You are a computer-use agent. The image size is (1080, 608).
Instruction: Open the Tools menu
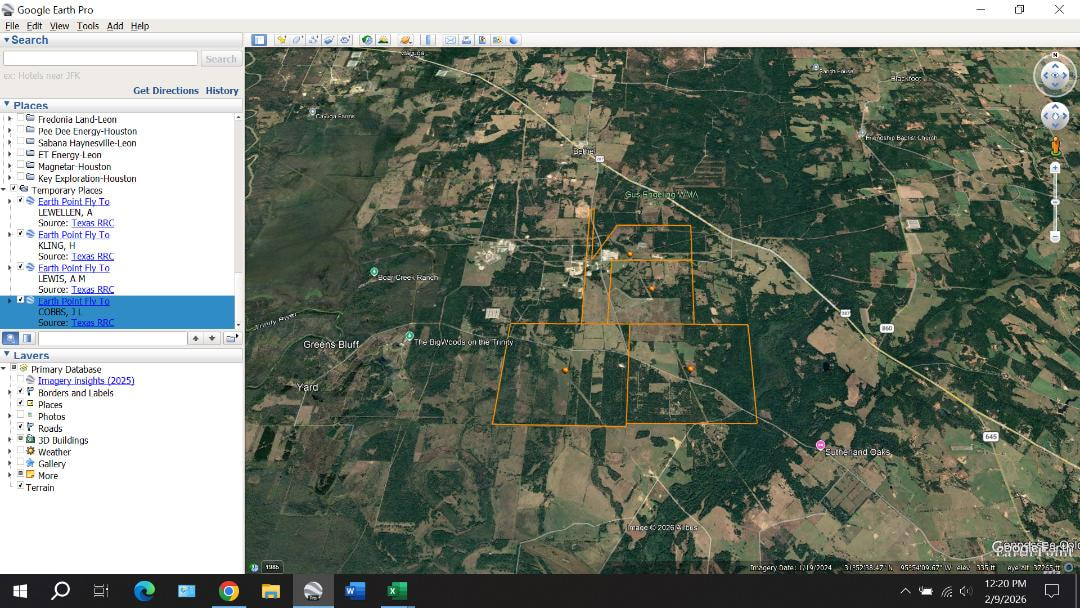88,26
